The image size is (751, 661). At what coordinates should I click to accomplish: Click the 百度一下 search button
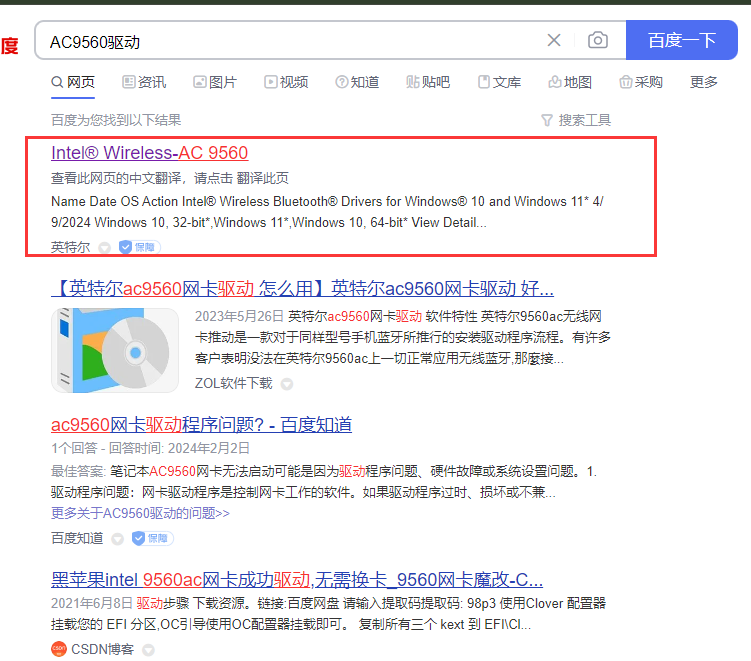tap(682, 40)
